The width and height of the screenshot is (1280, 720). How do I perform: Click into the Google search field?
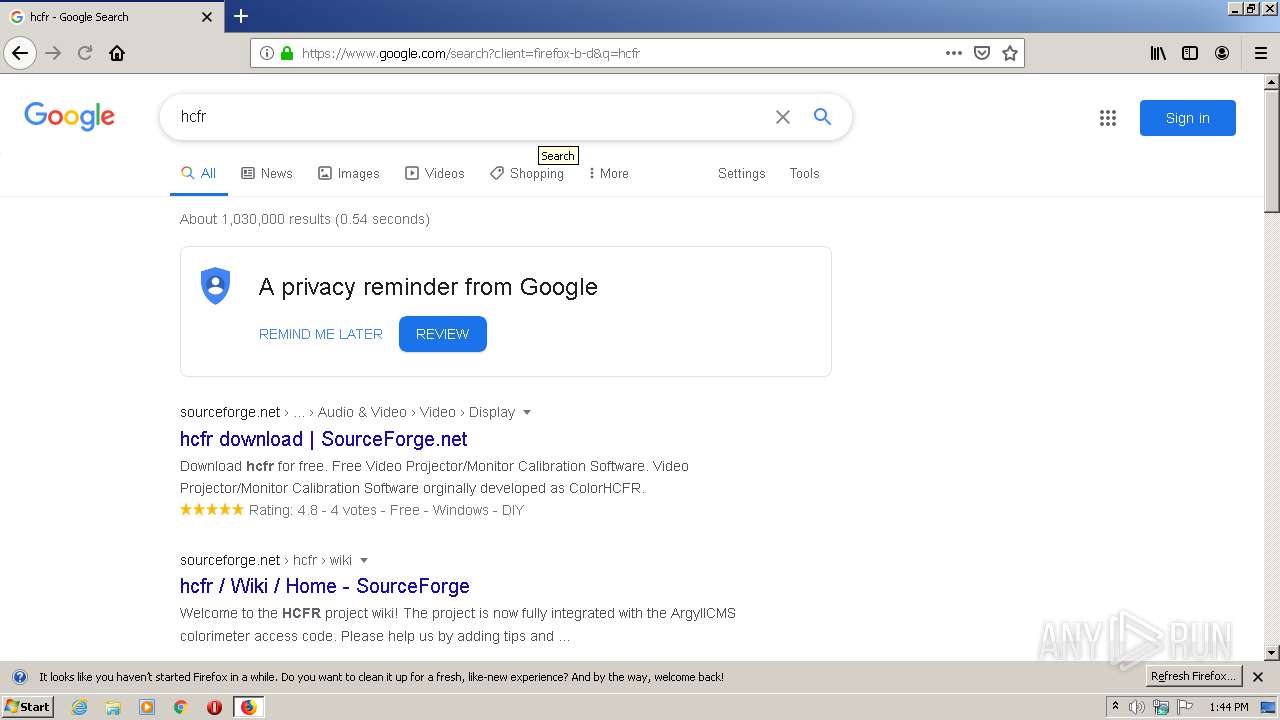470,117
